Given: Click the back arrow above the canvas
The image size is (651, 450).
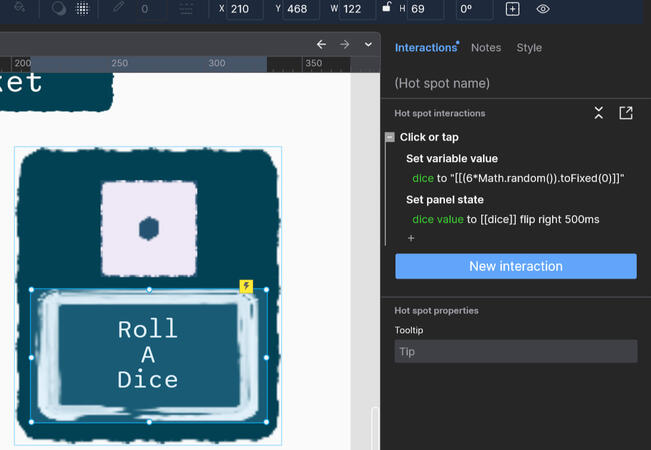Looking at the screenshot, I should [x=321, y=44].
